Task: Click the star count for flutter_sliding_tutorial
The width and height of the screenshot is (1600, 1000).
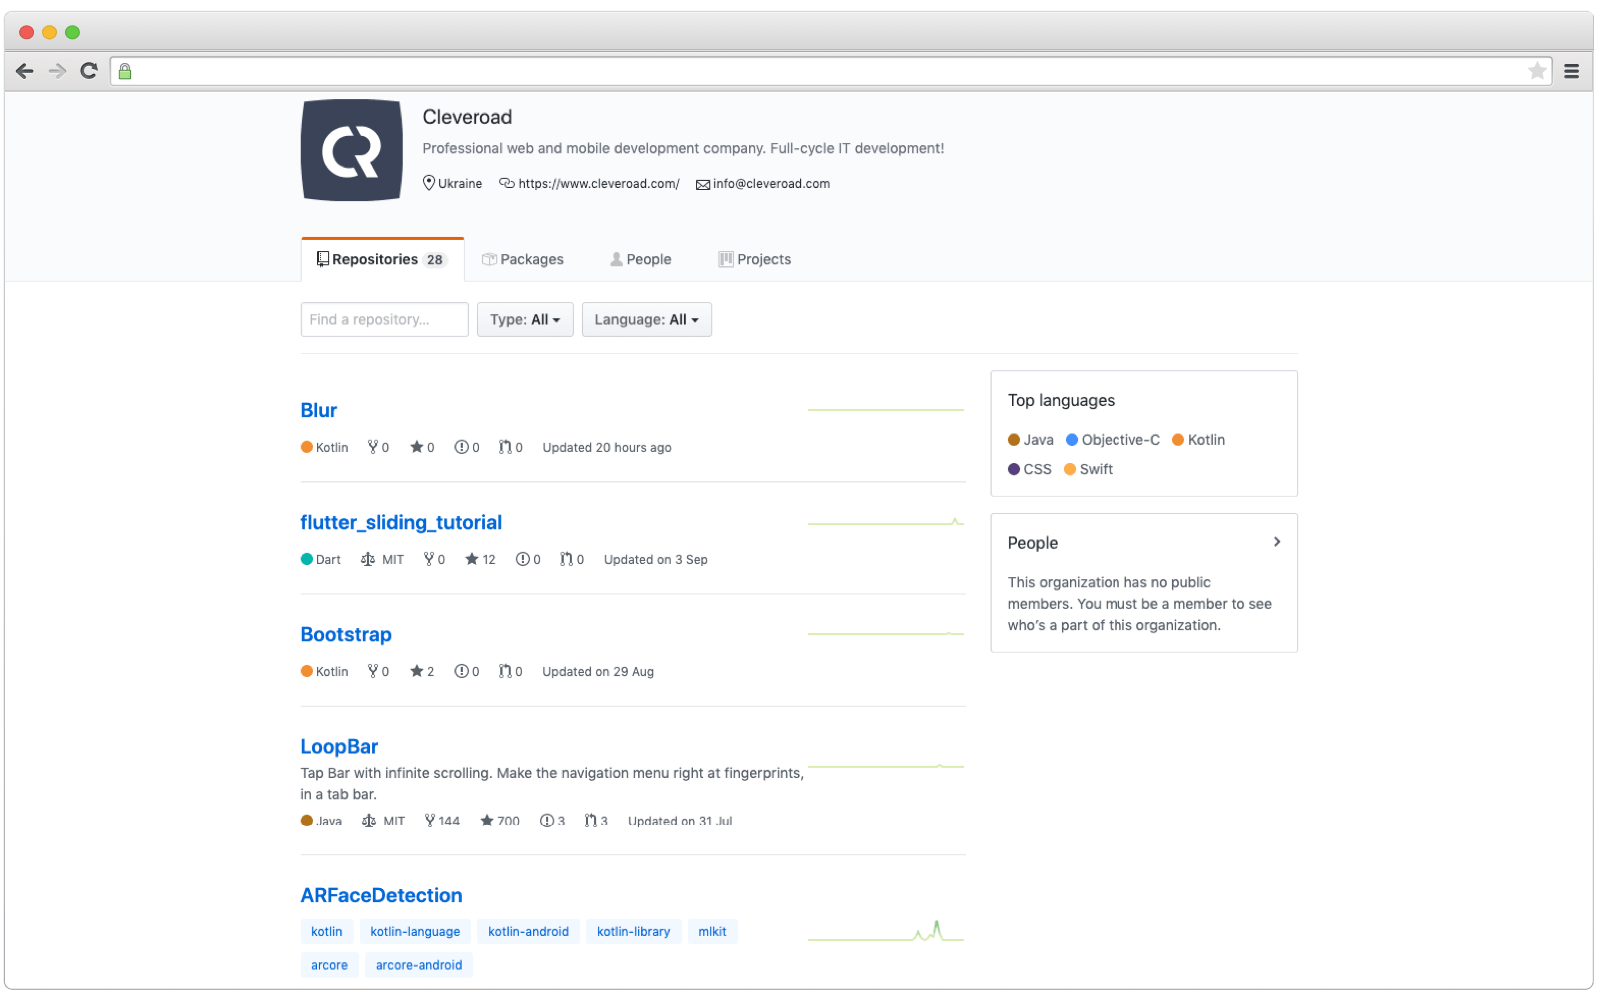Action: click(480, 559)
